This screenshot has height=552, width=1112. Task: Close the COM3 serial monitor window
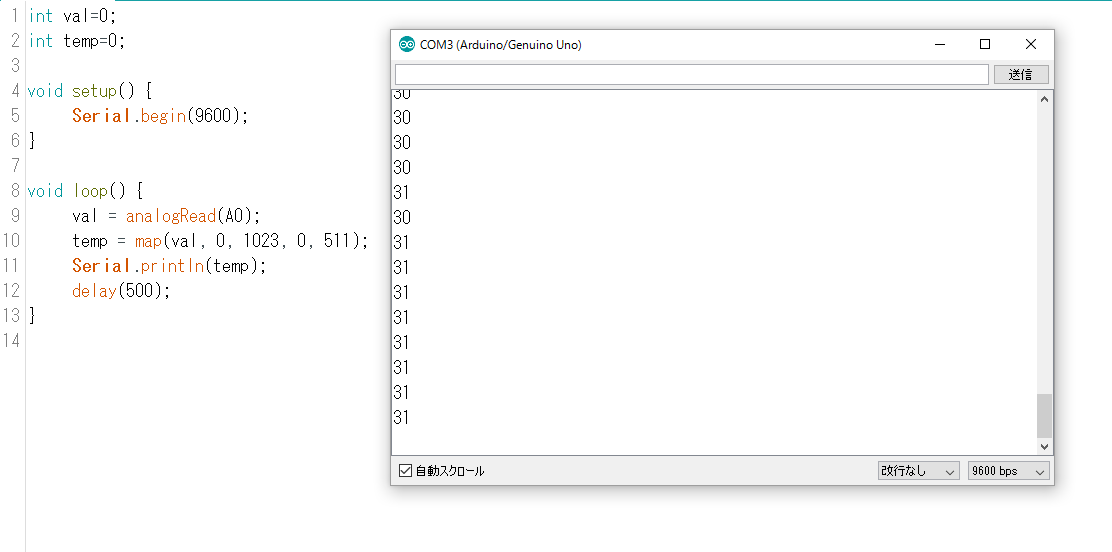(1030, 45)
